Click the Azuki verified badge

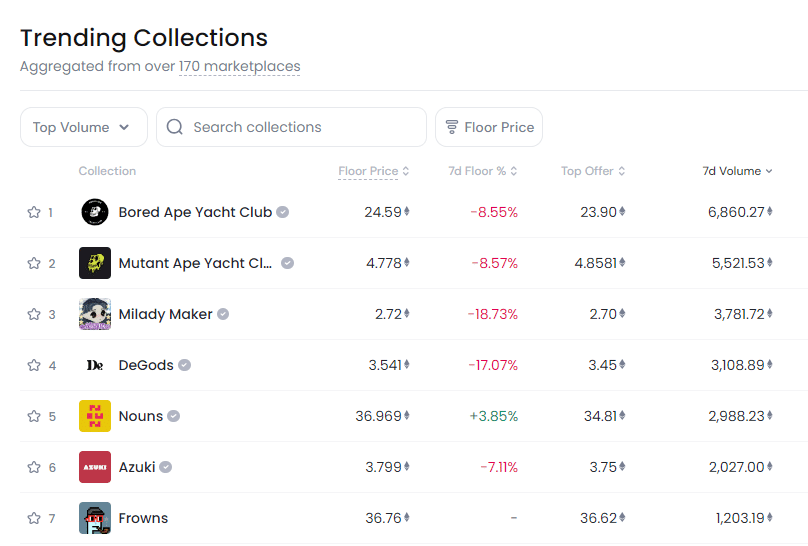(165, 467)
